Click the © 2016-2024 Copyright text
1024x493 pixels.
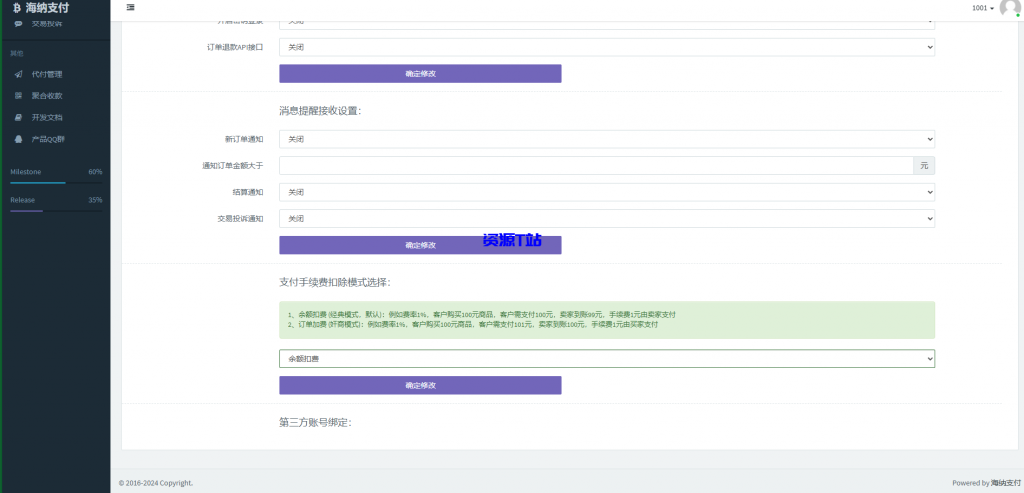[155, 483]
